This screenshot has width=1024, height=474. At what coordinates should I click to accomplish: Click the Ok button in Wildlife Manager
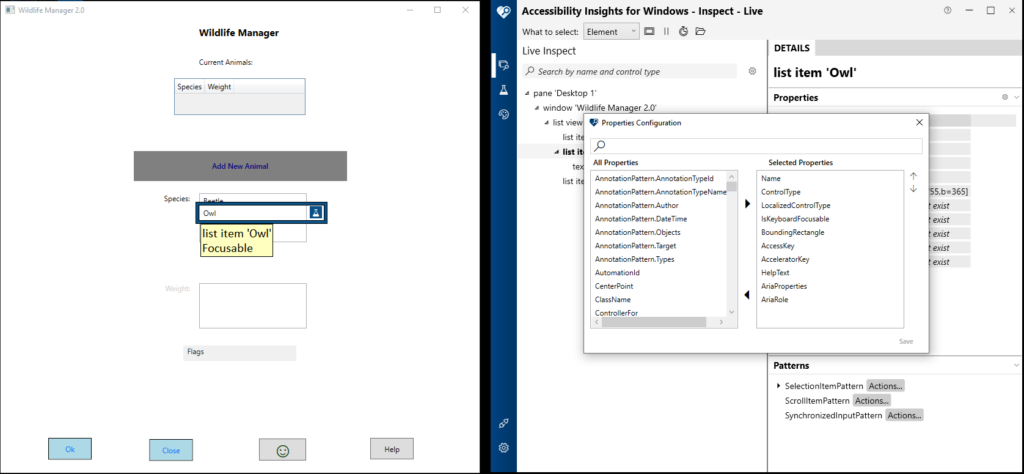point(70,449)
